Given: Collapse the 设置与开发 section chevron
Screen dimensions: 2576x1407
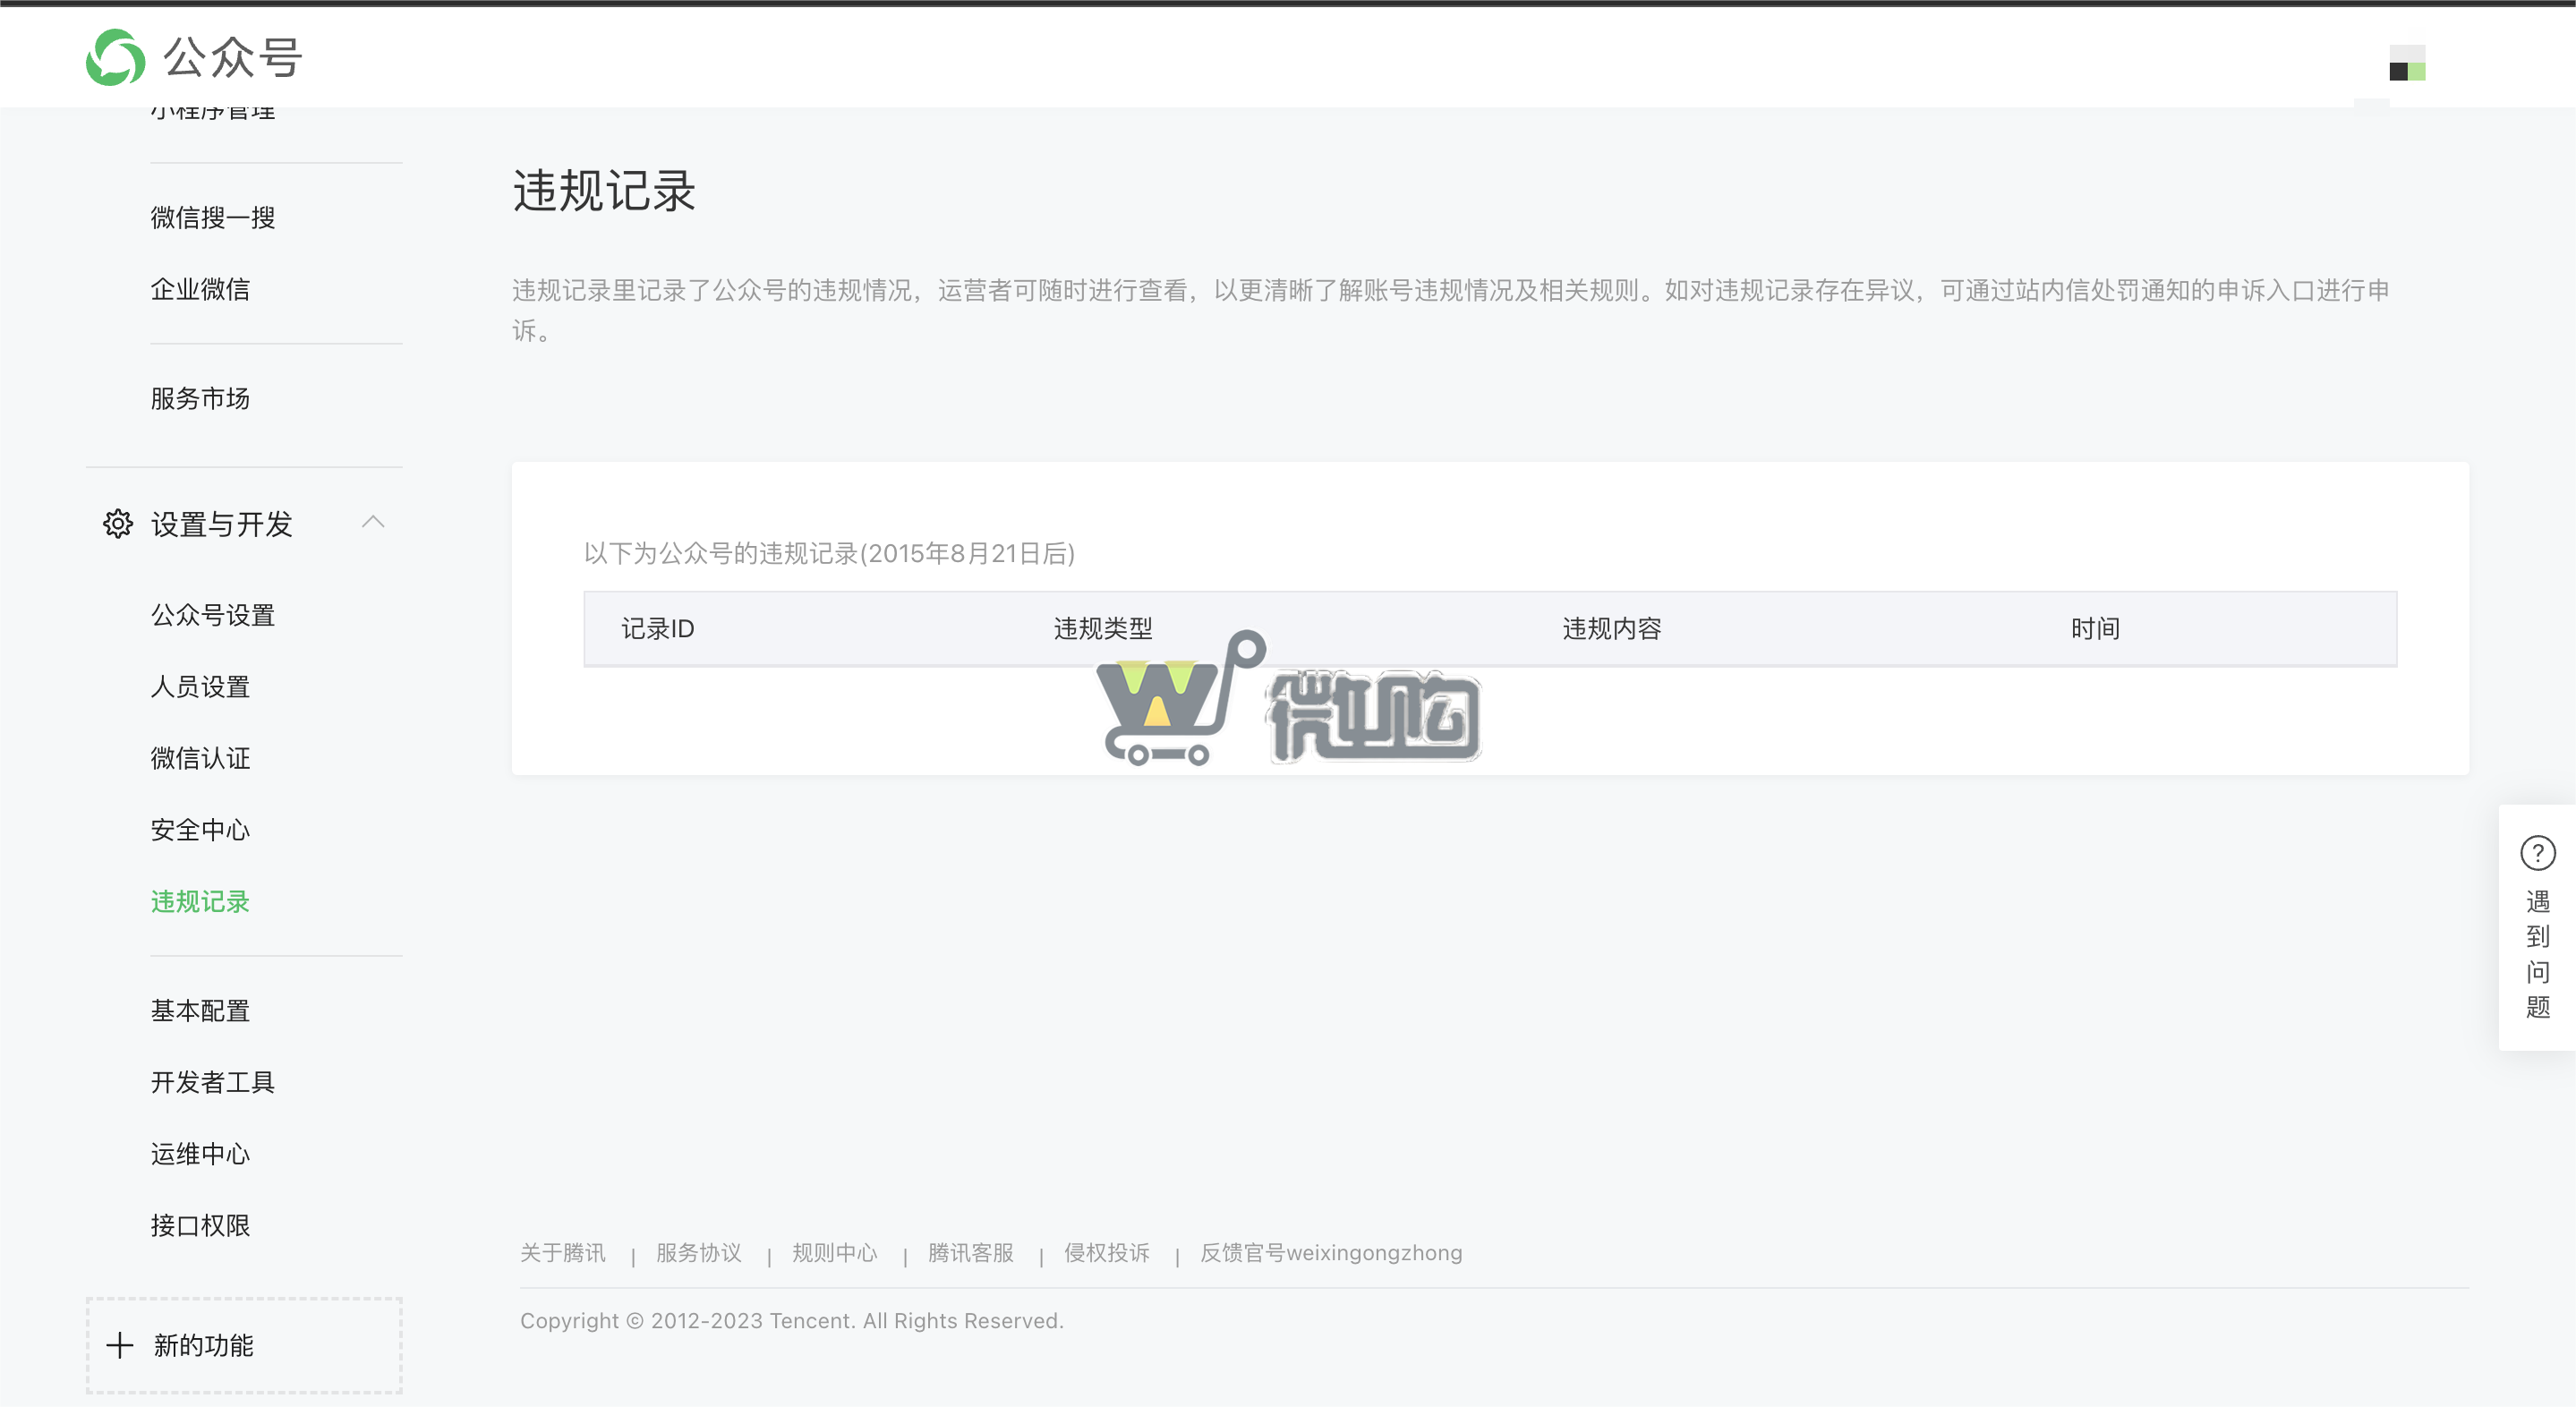Looking at the screenshot, I should pos(374,521).
